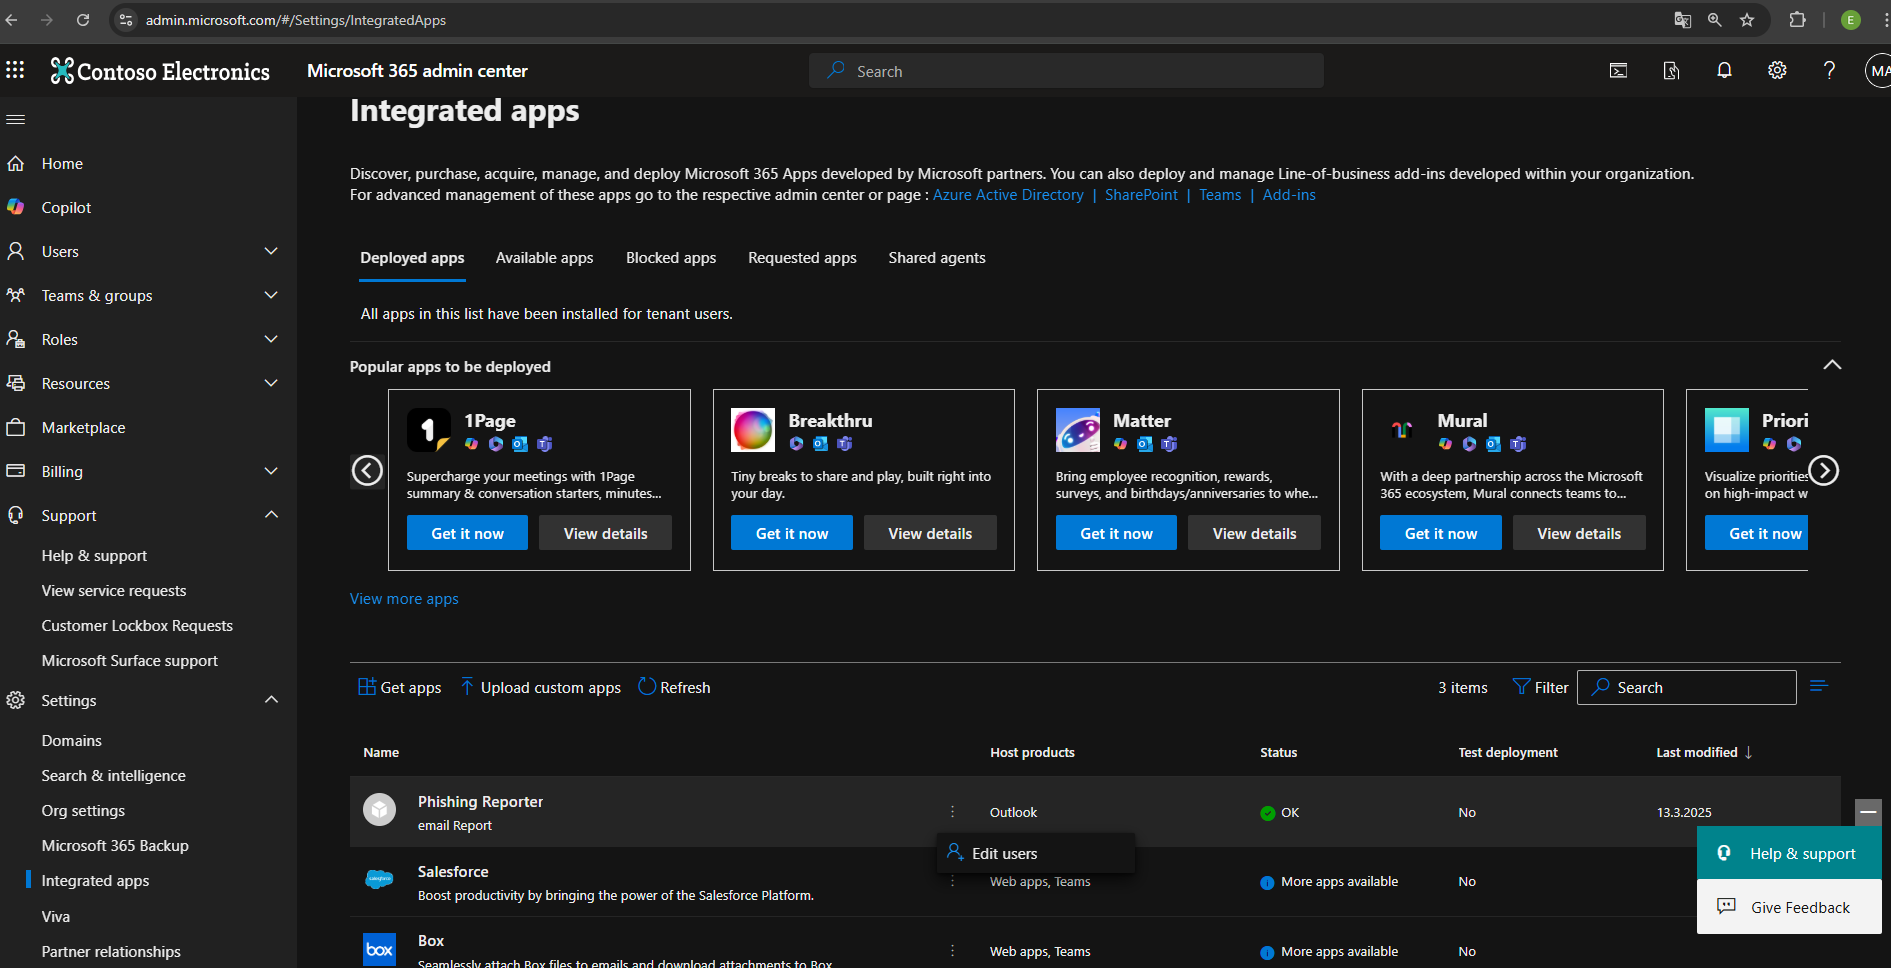Open notifications bell icon
The image size is (1891, 968).
[1724, 71]
